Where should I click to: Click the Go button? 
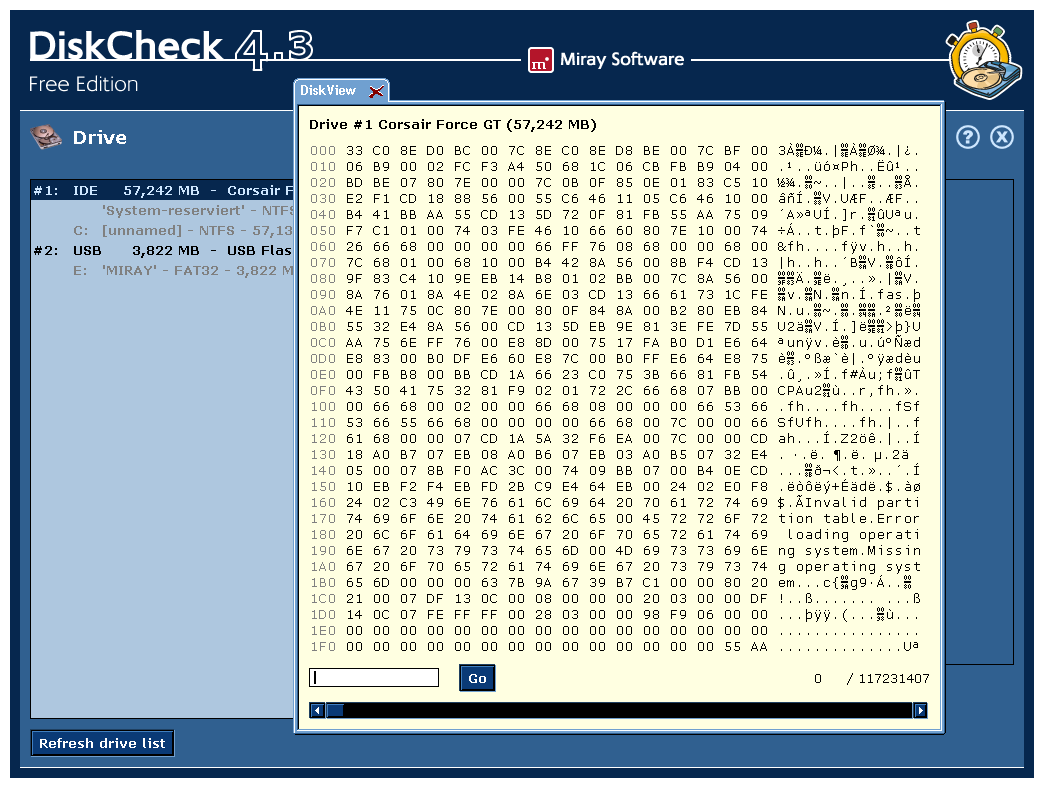point(477,678)
